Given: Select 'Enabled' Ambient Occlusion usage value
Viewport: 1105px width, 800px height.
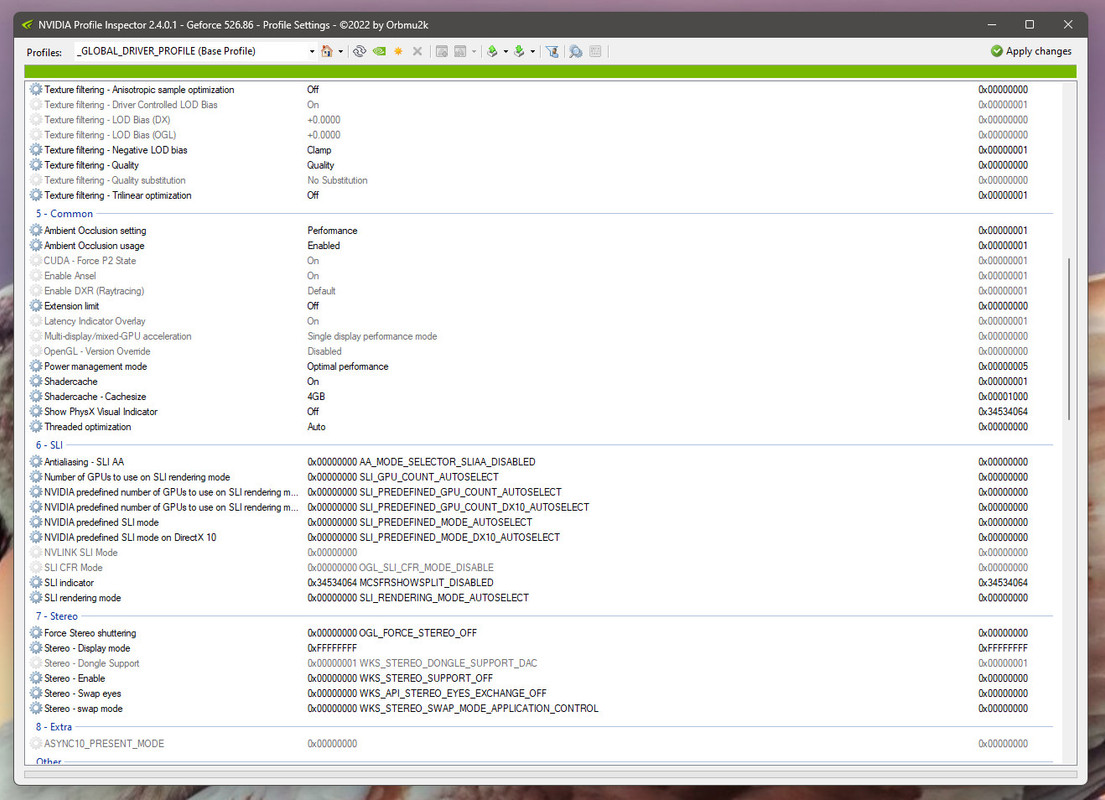Looking at the screenshot, I should point(323,245).
